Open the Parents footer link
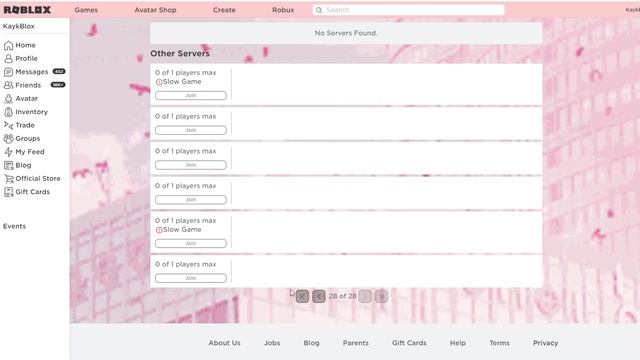 [x=356, y=343]
